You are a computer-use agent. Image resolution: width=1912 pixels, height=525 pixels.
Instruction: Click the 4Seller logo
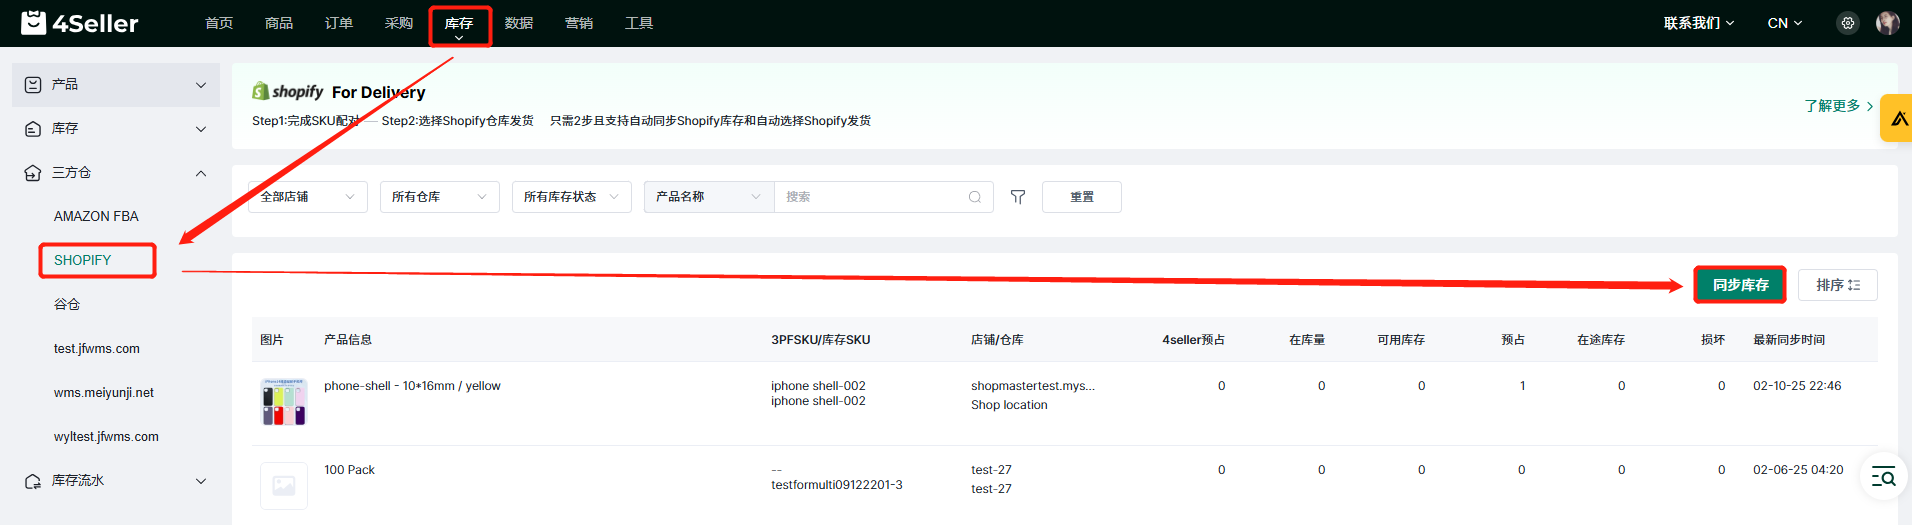(x=80, y=22)
